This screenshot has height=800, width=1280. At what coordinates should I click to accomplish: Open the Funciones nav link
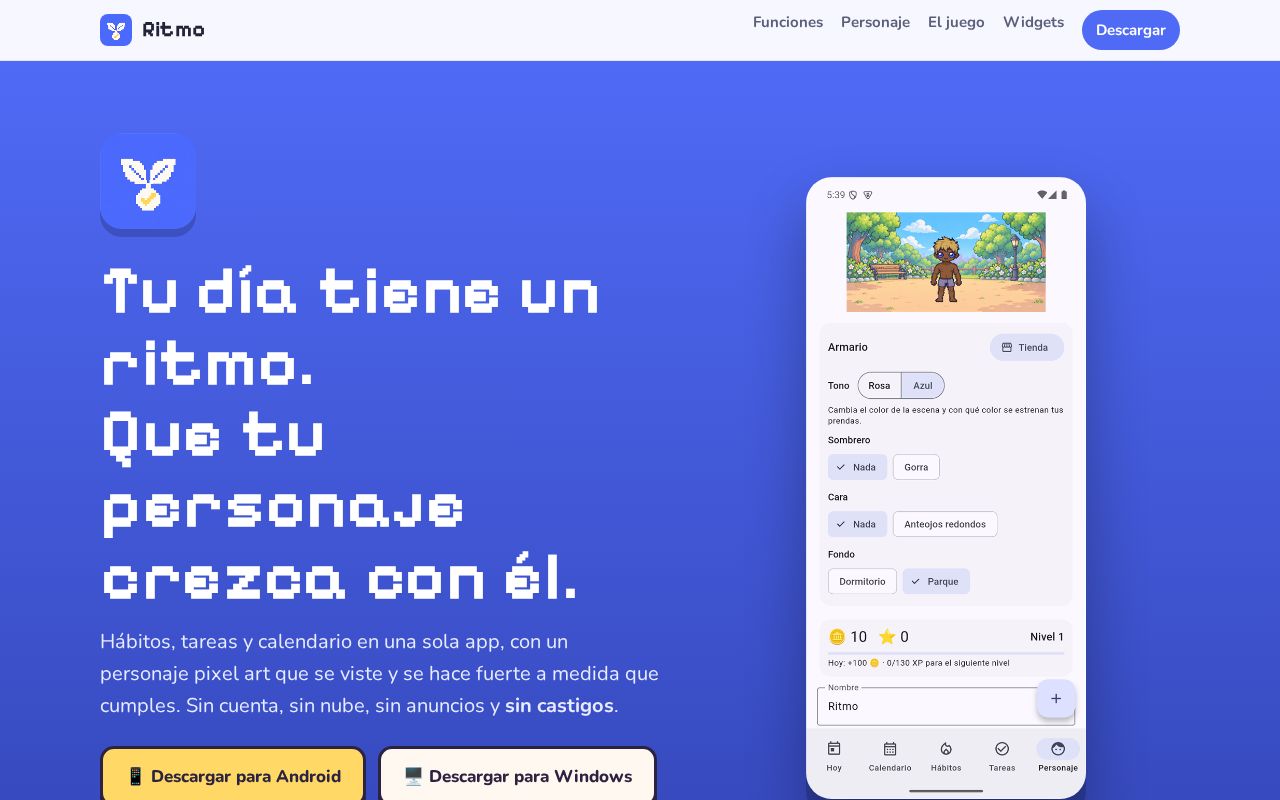coord(788,22)
